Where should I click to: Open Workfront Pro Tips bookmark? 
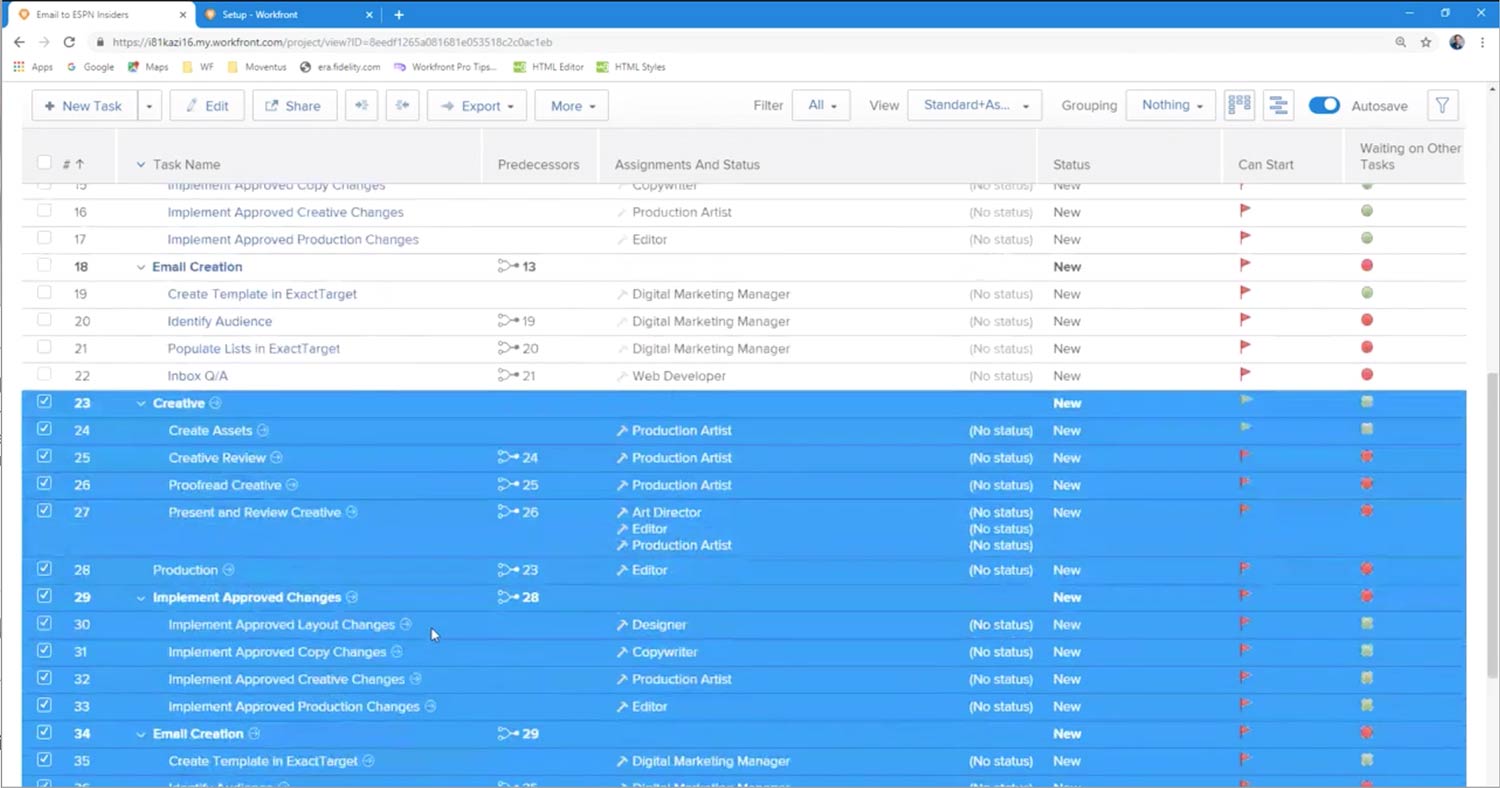(446, 67)
